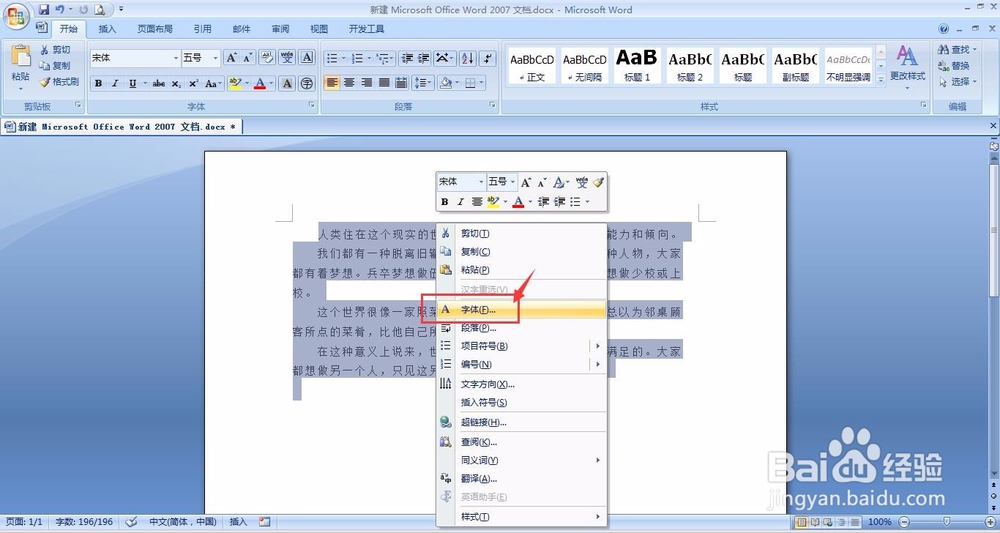
Task: Save document from Quick Access Toolbar
Action: click(43, 10)
